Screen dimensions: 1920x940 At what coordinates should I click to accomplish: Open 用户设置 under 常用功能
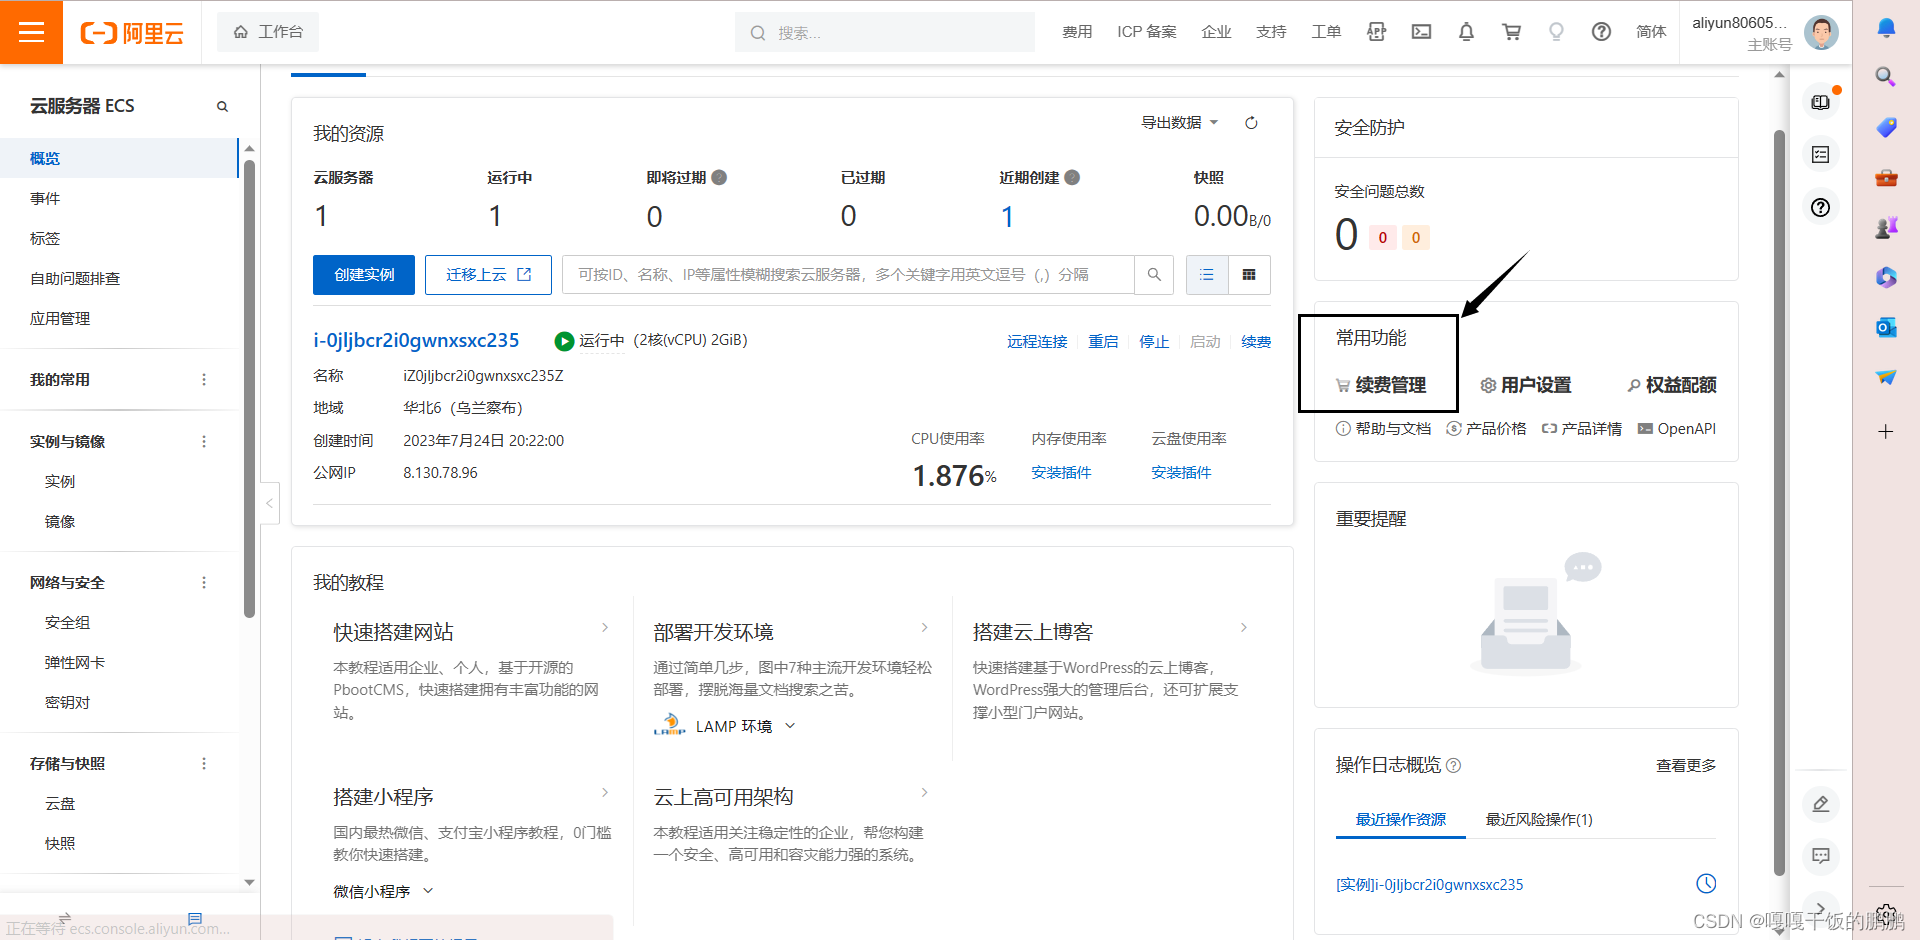click(x=1526, y=385)
